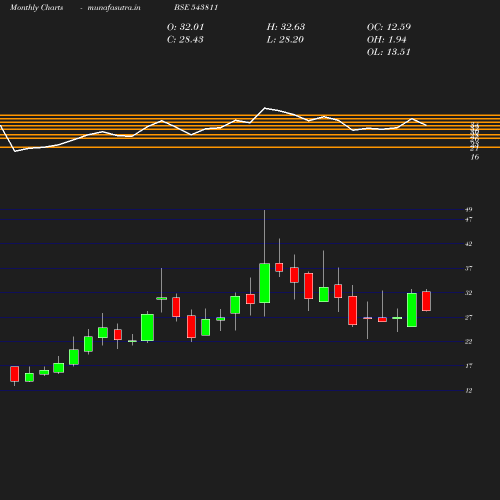
Task: Click the price axis label 12
Action: point(469,390)
